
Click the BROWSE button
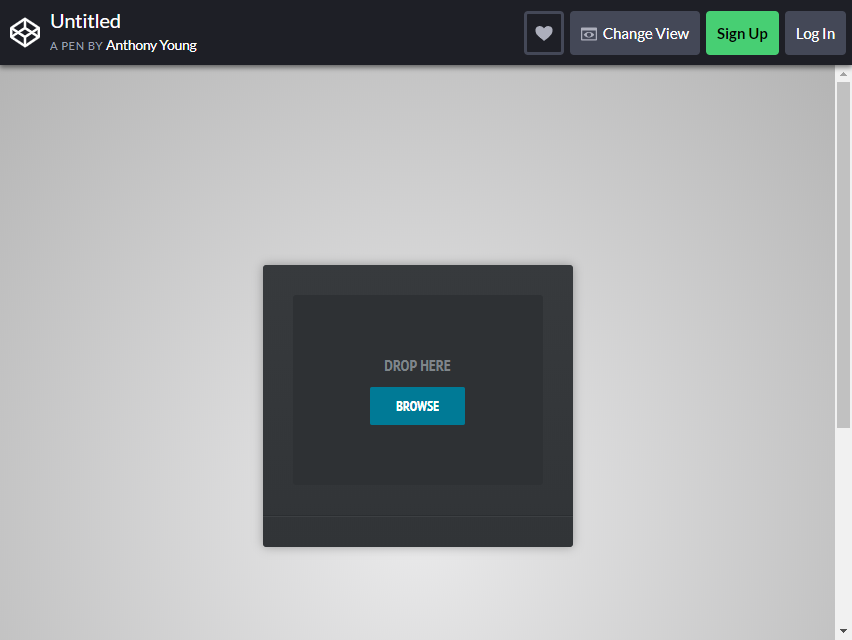pos(417,406)
